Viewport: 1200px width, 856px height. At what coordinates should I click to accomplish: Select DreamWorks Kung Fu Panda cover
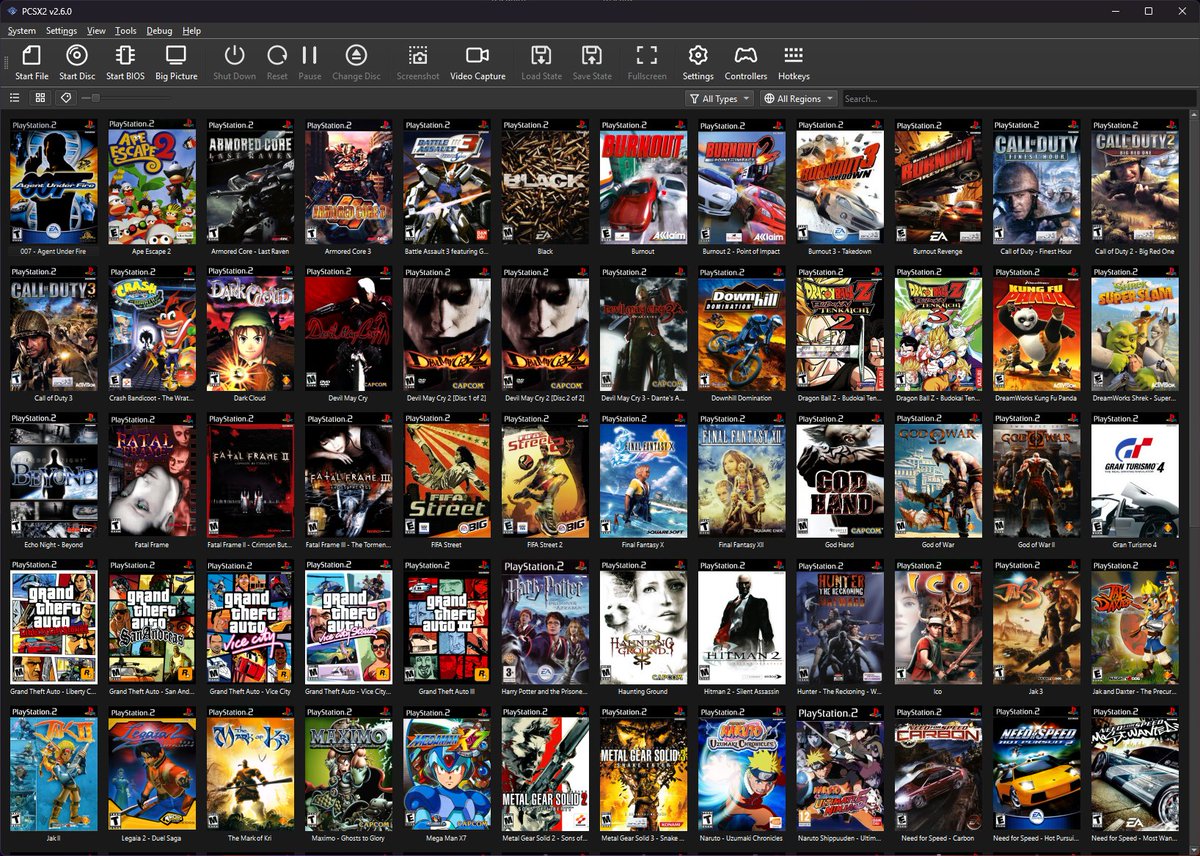[x=1037, y=328]
